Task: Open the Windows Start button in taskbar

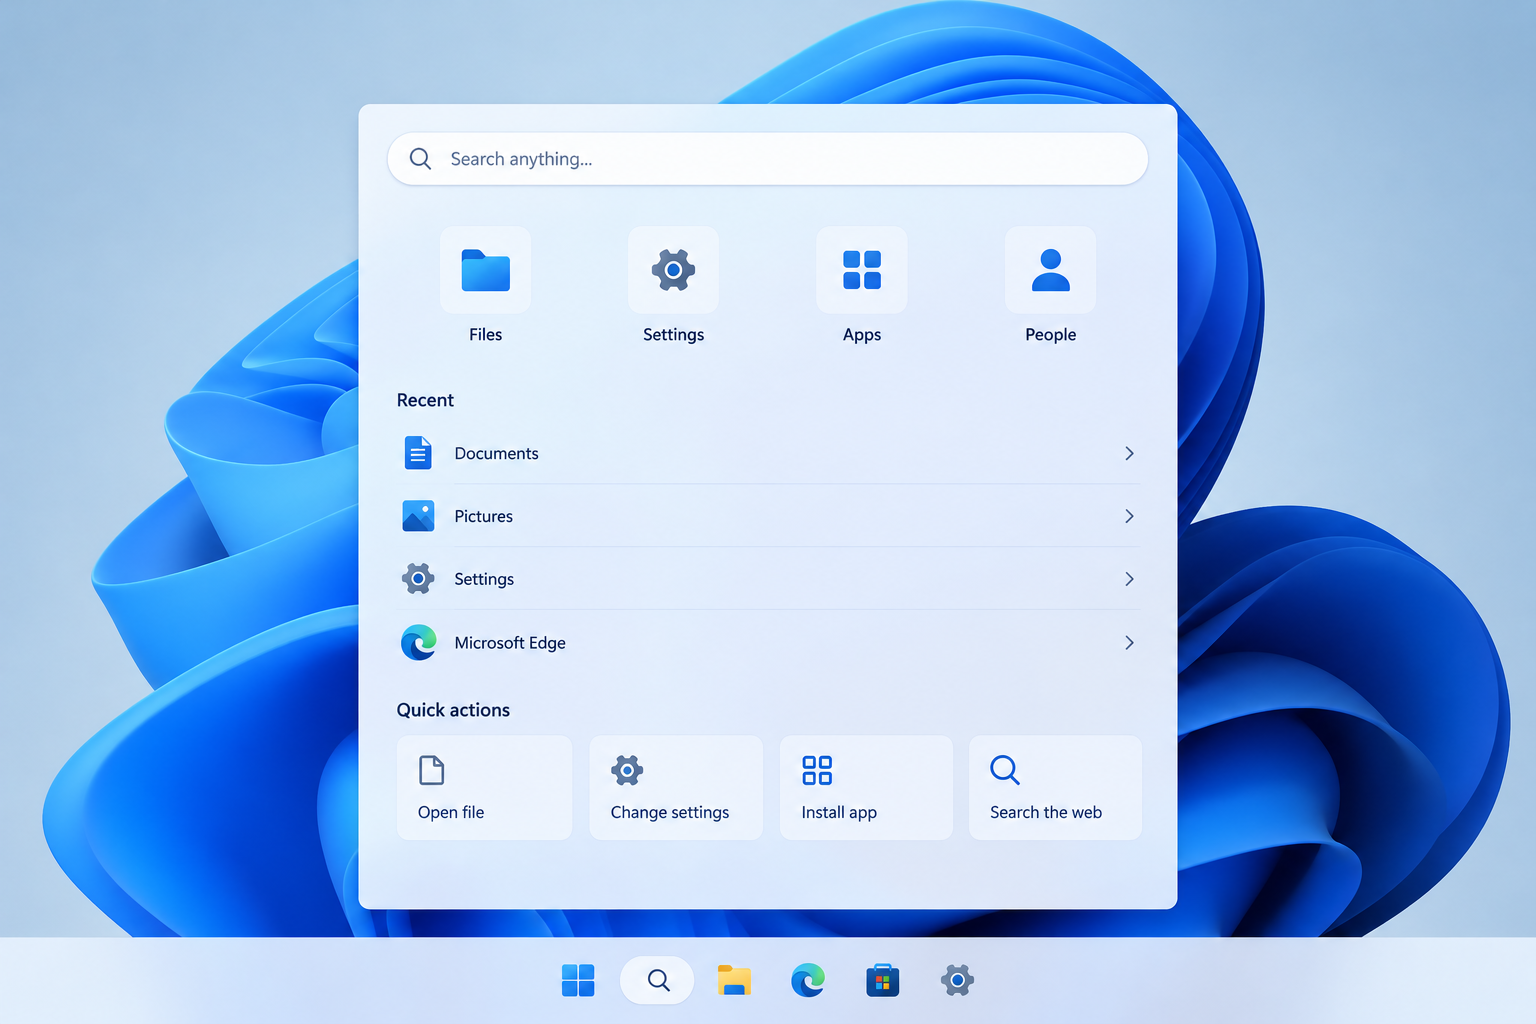Action: pos(578,980)
